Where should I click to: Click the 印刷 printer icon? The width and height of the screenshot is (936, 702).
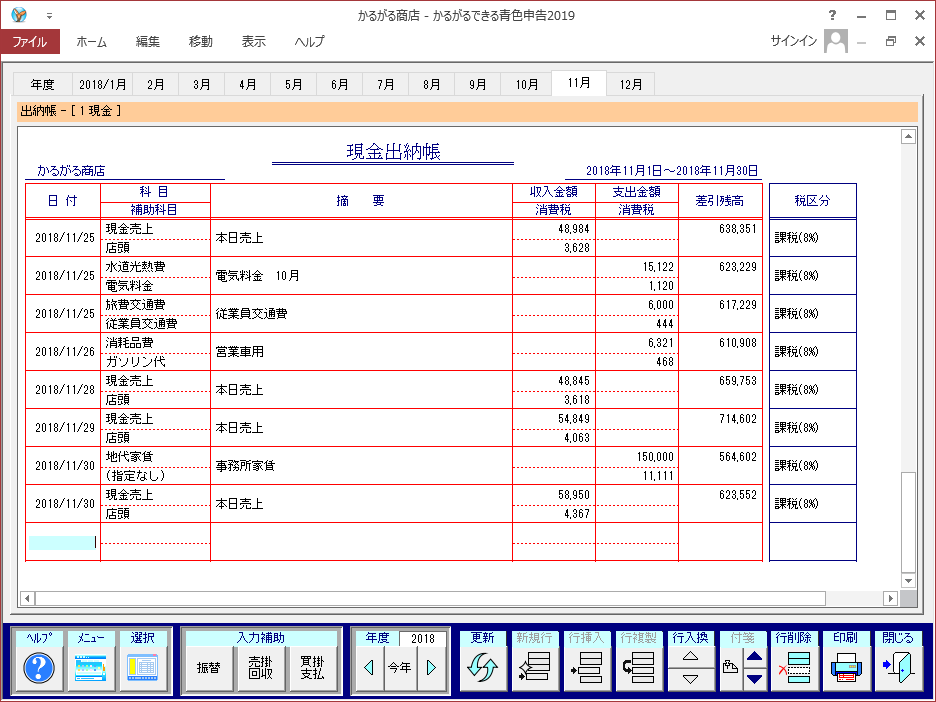[x=846, y=668]
